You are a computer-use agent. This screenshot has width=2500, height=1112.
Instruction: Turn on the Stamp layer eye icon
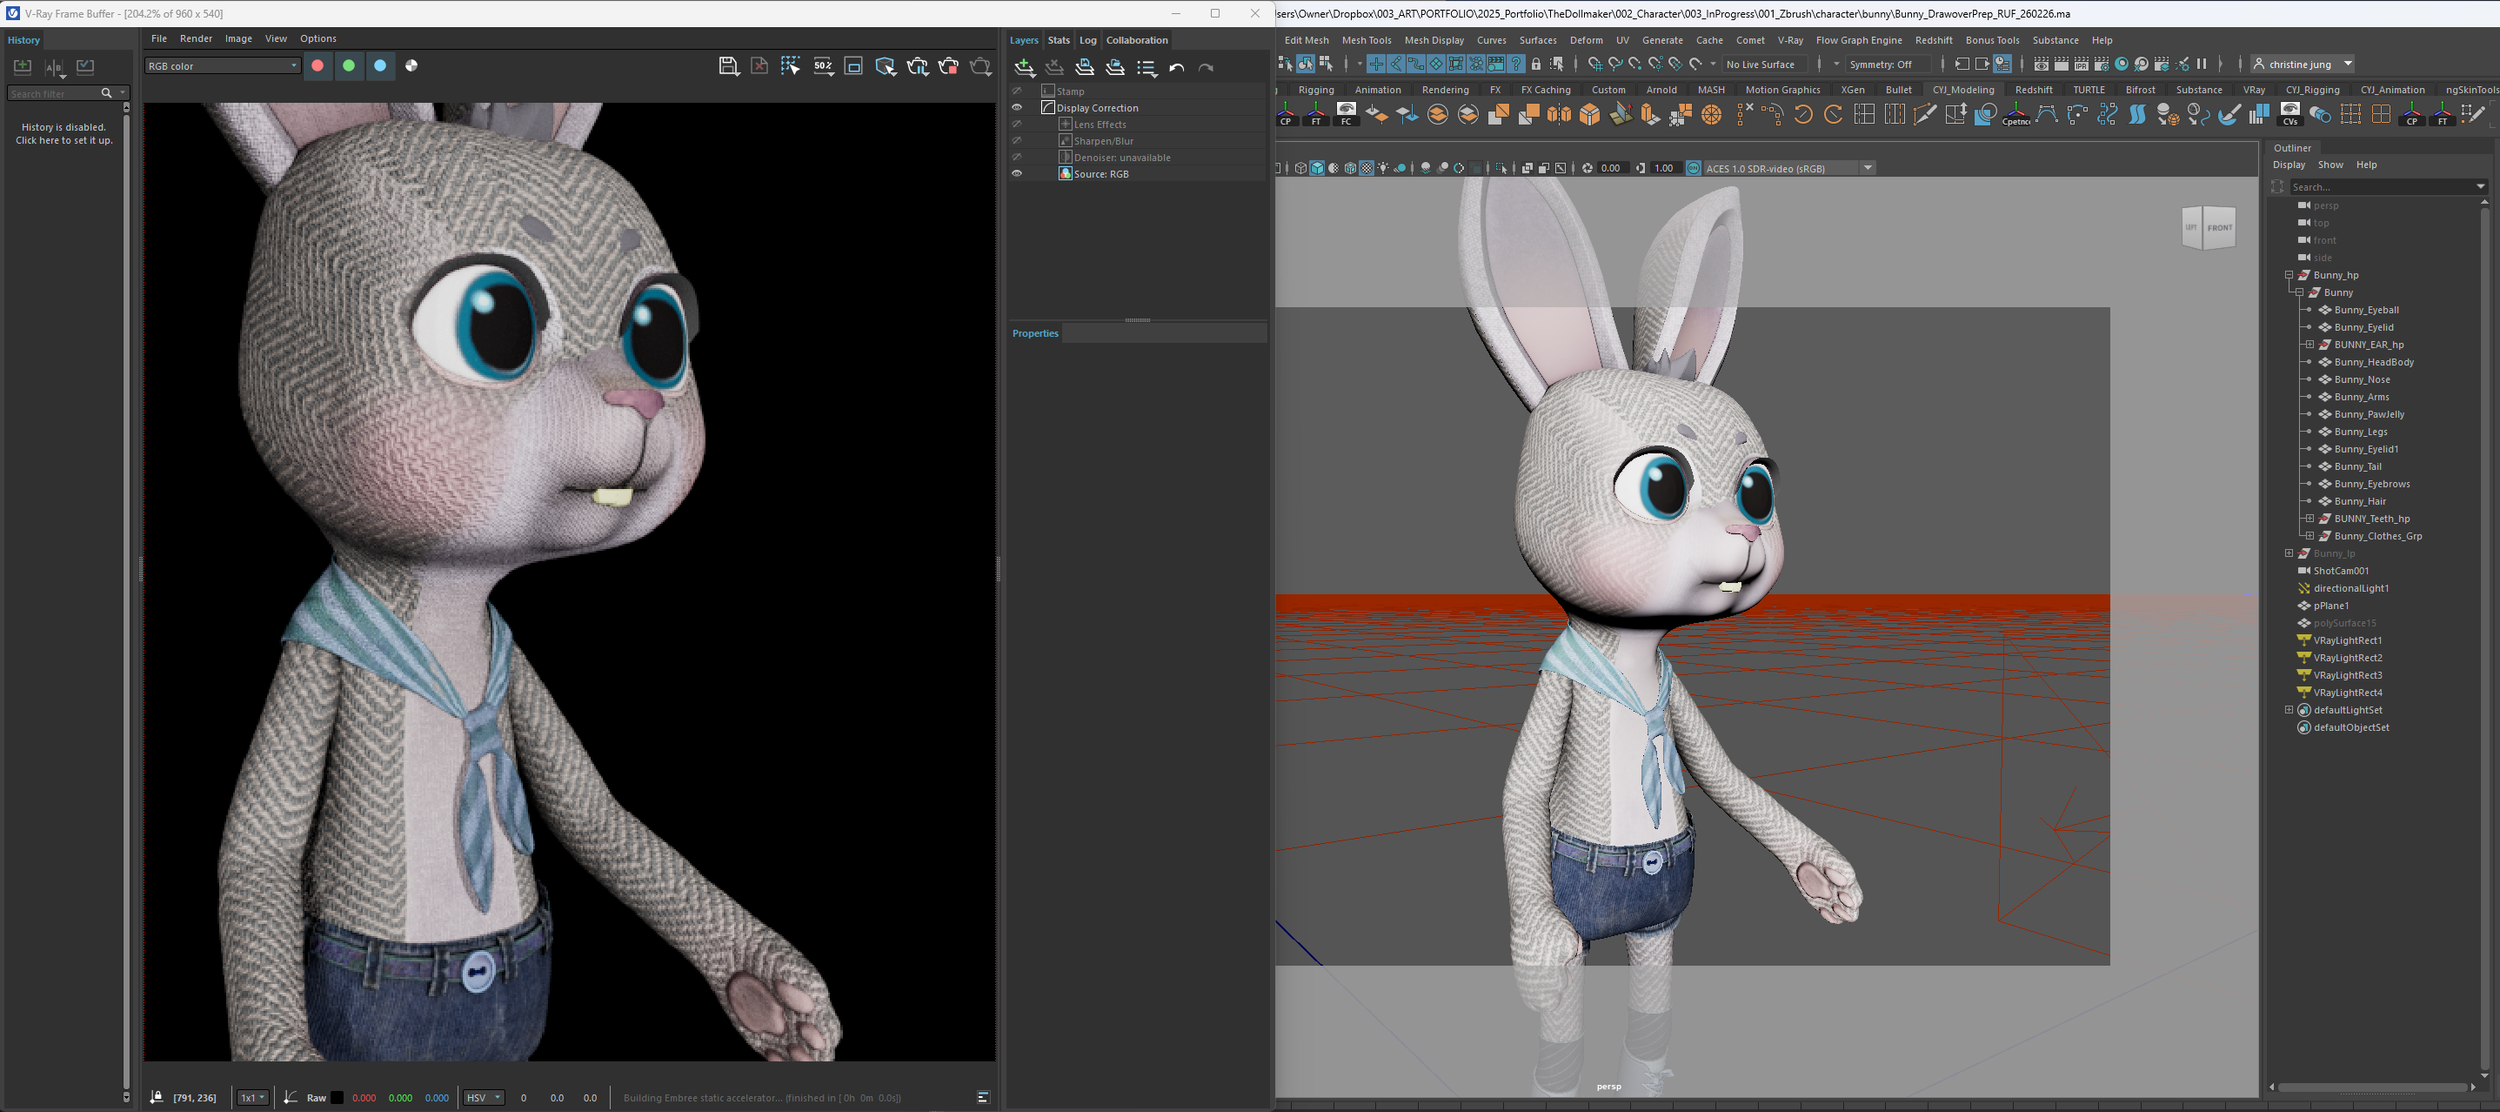[x=1017, y=91]
